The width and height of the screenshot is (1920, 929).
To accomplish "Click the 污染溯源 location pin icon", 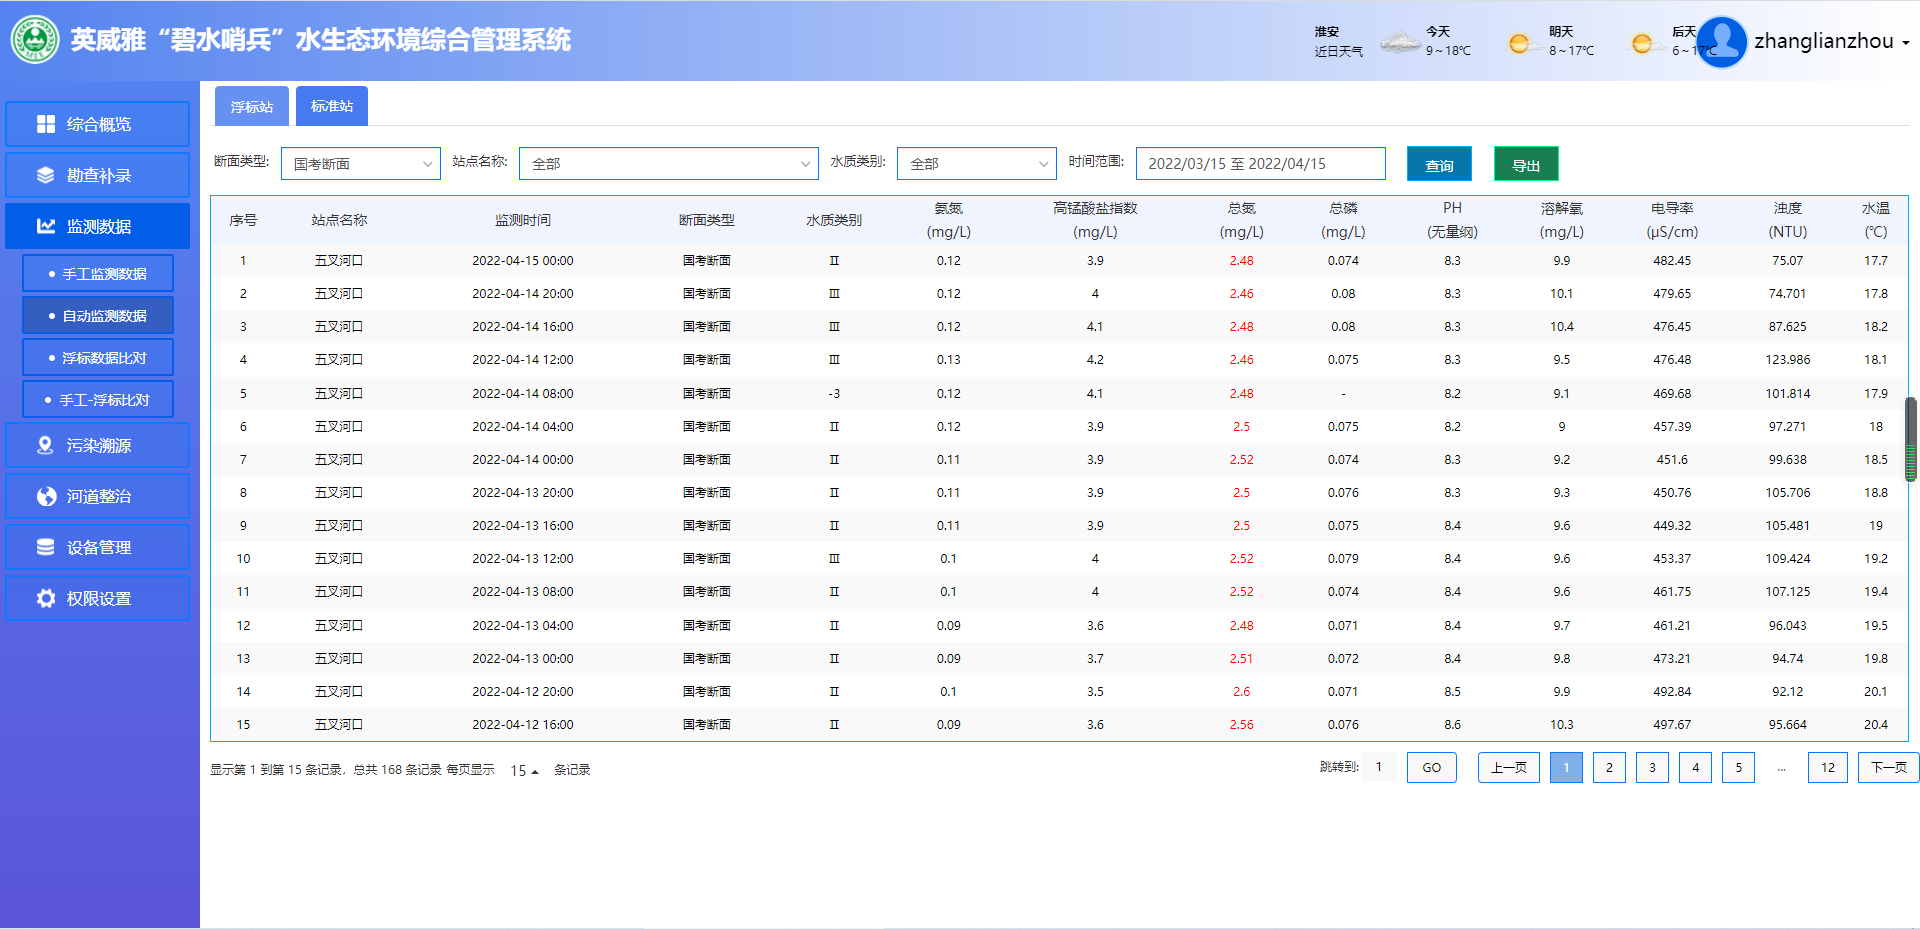I will click(x=45, y=445).
